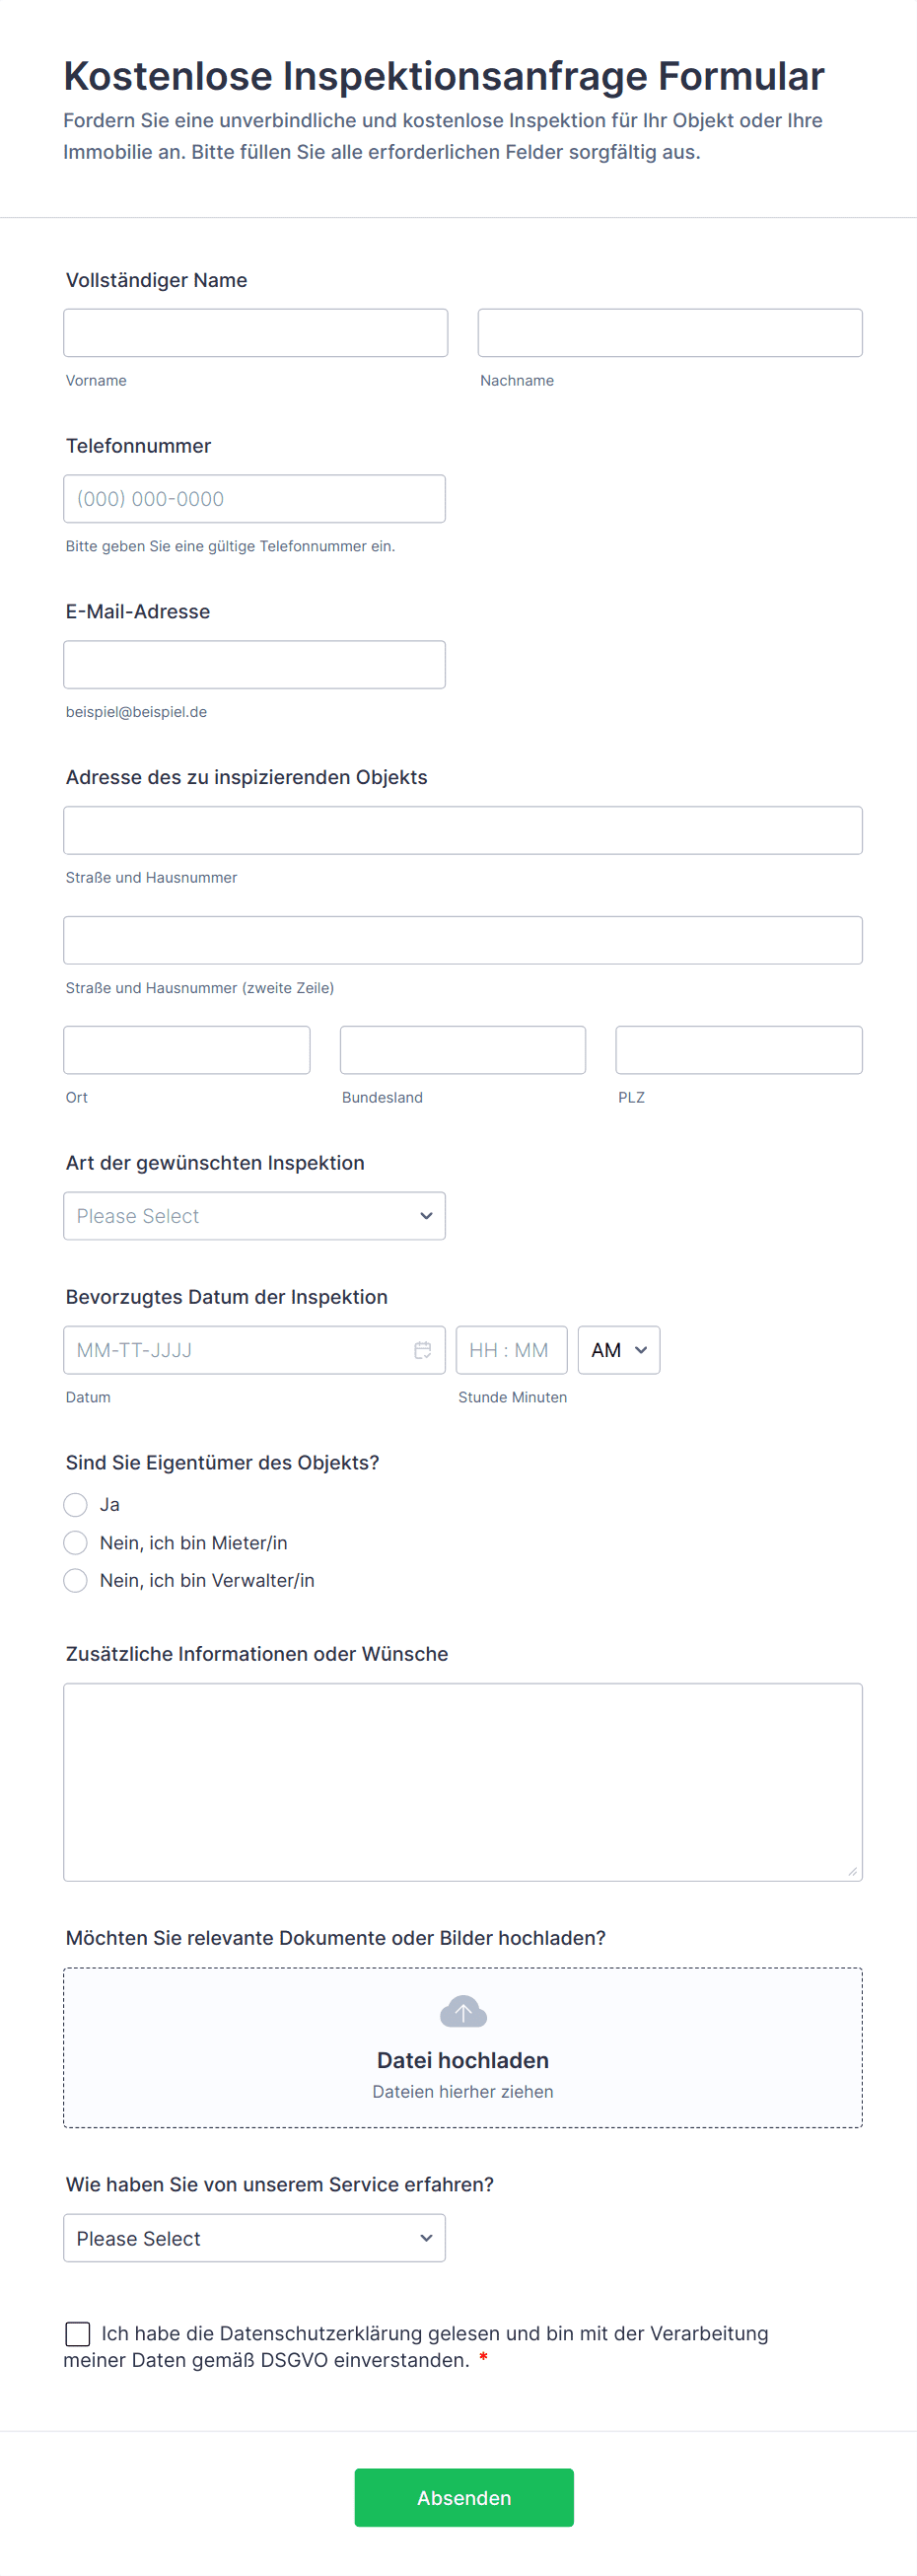
Task: Check the Datenschutzerklärung consent checkbox
Action: pos(78,2333)
